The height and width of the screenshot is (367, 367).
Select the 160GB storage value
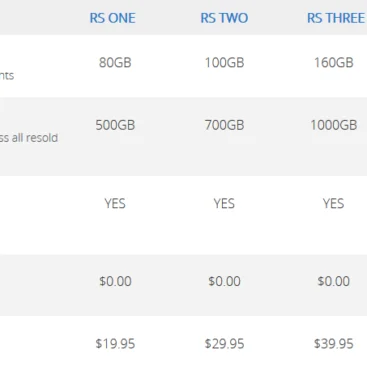[x=334, y=63]
